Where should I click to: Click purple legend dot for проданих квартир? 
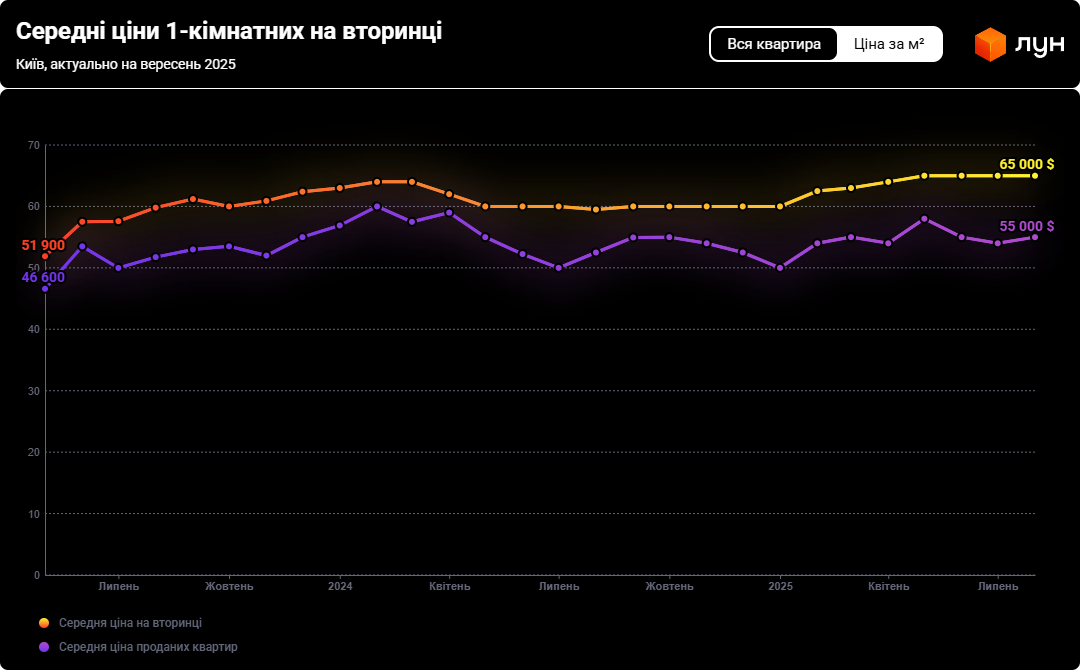tap(44, 647)
